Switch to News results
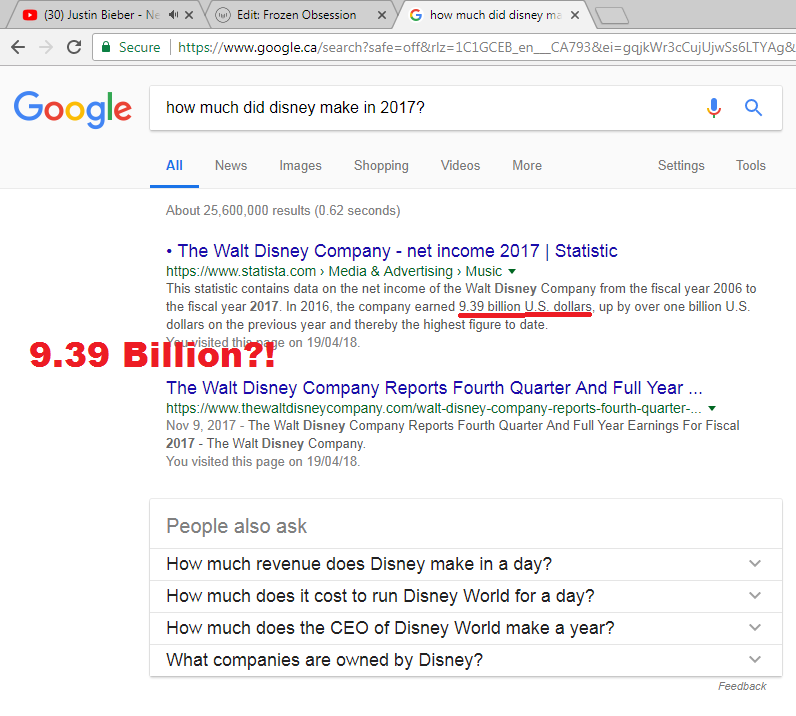This screenshot has width=796, height=716. click(231, 166)
